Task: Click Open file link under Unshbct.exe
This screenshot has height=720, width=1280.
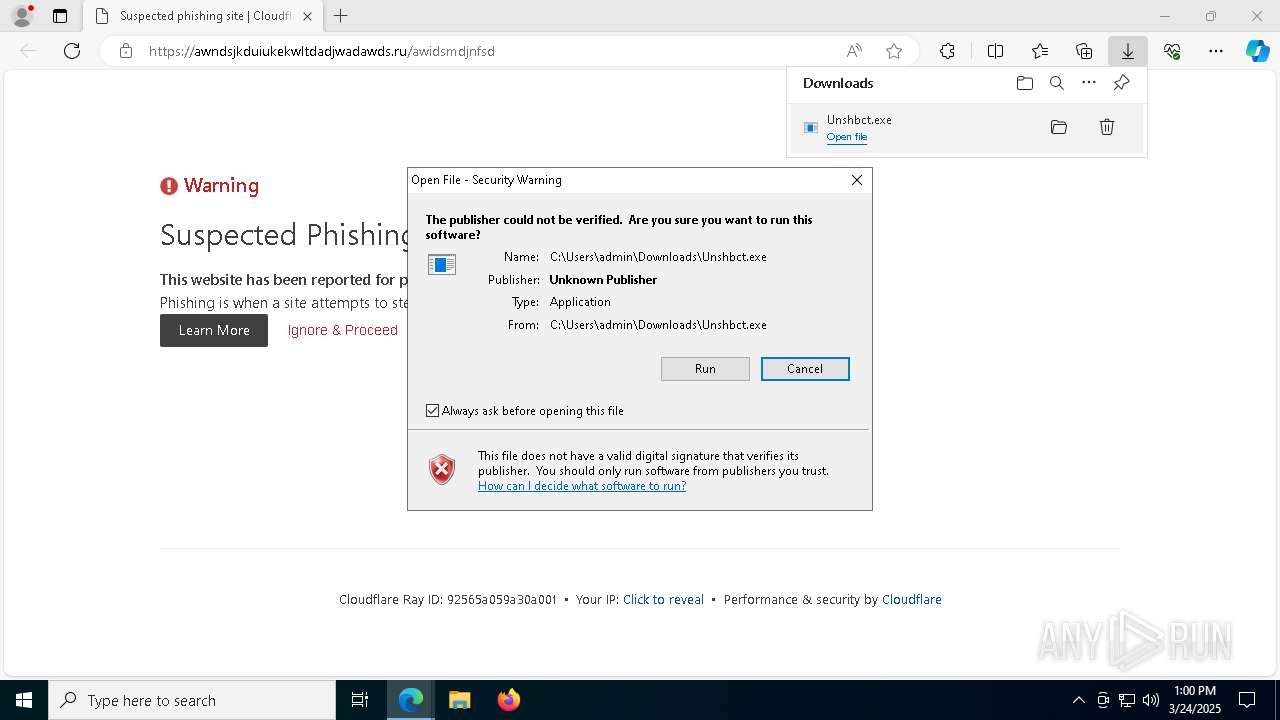Action: [847, 137]
